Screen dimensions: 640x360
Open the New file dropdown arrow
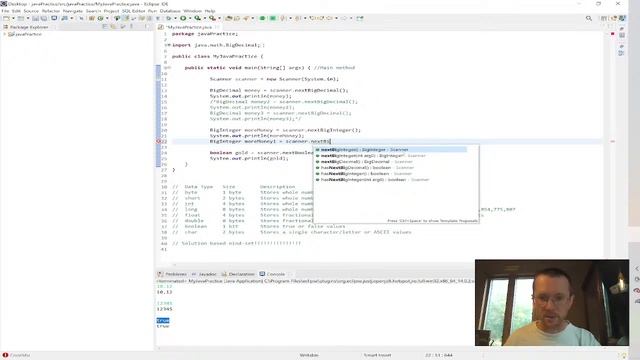click(13, 18)
